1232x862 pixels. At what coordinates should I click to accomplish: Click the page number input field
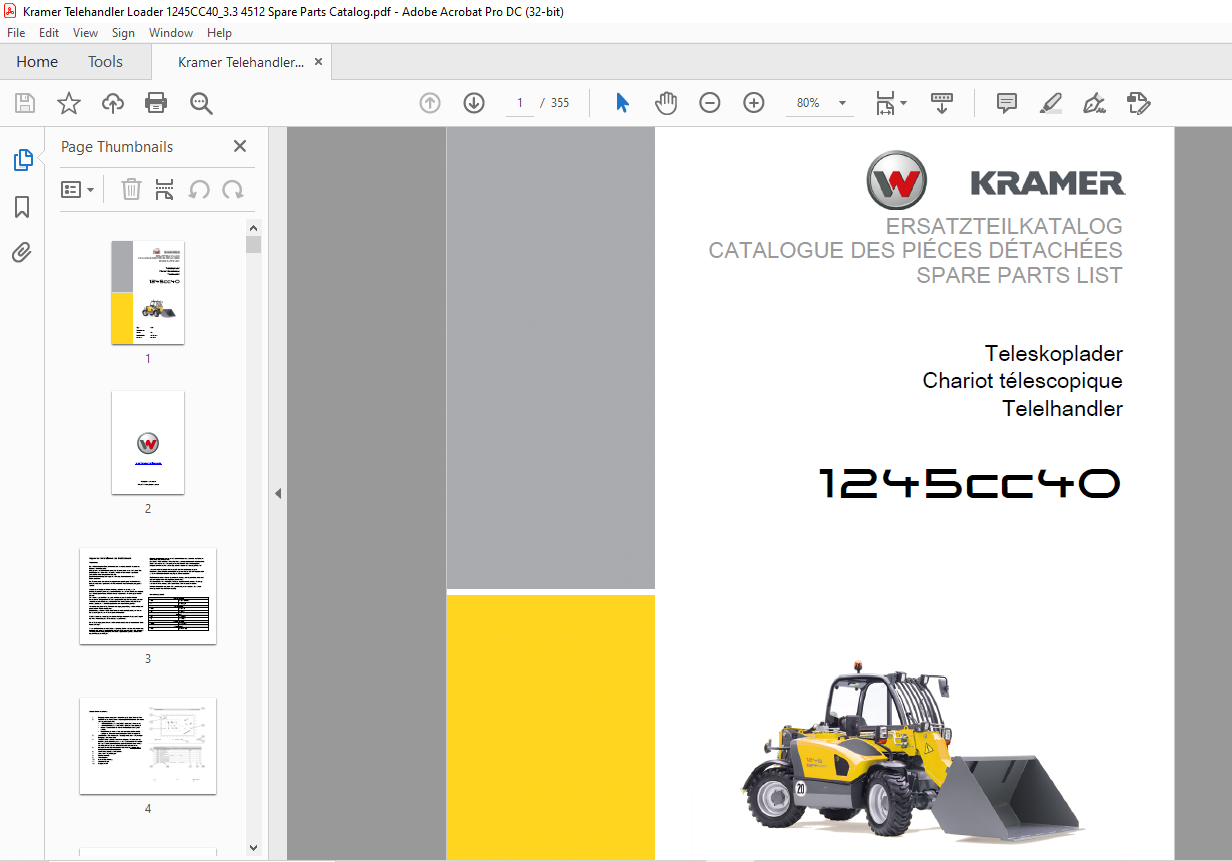520,103
